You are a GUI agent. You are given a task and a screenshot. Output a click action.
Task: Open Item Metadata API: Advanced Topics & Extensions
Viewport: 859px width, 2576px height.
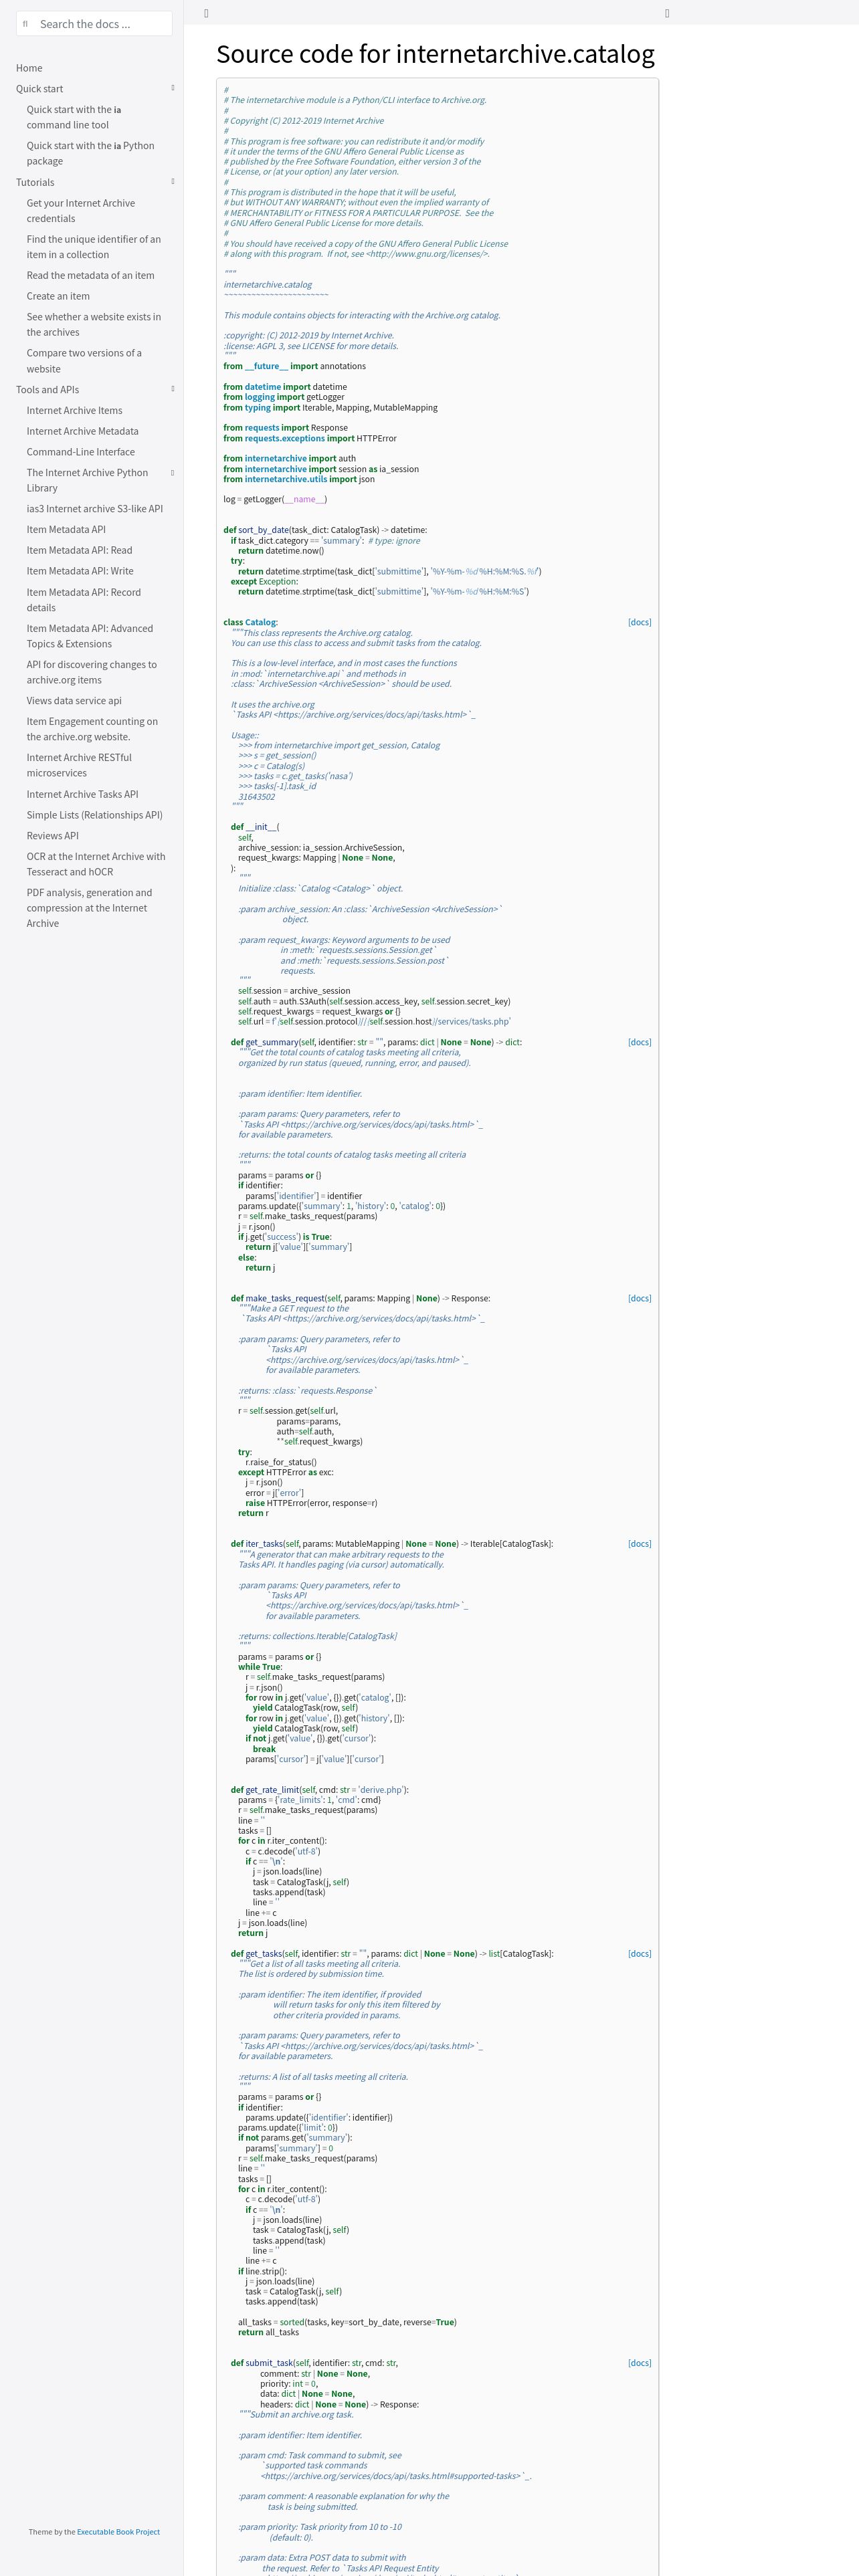90,636
